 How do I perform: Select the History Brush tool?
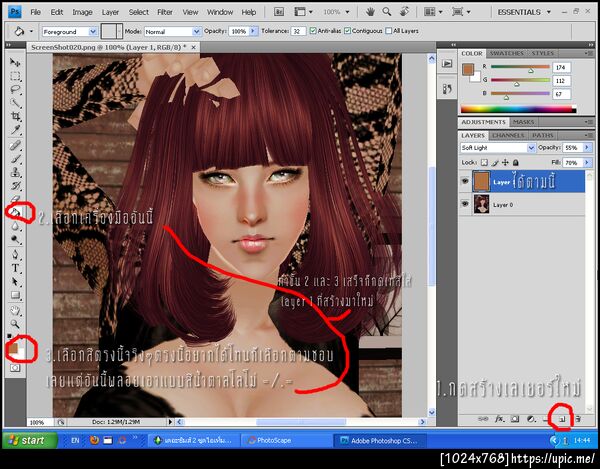15,186
